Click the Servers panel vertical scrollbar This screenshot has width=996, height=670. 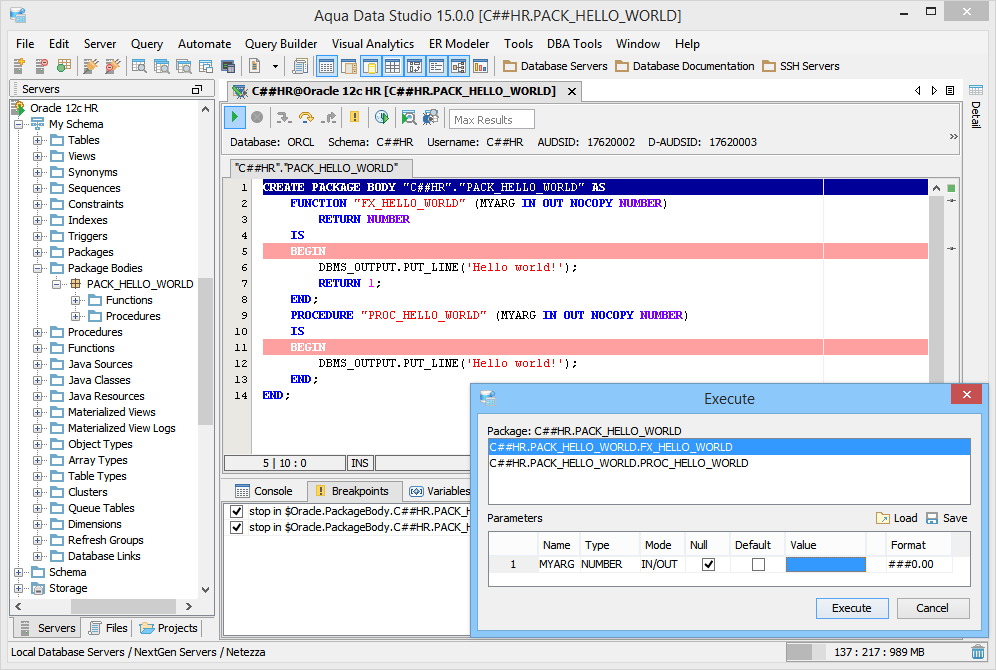[206, 350]
